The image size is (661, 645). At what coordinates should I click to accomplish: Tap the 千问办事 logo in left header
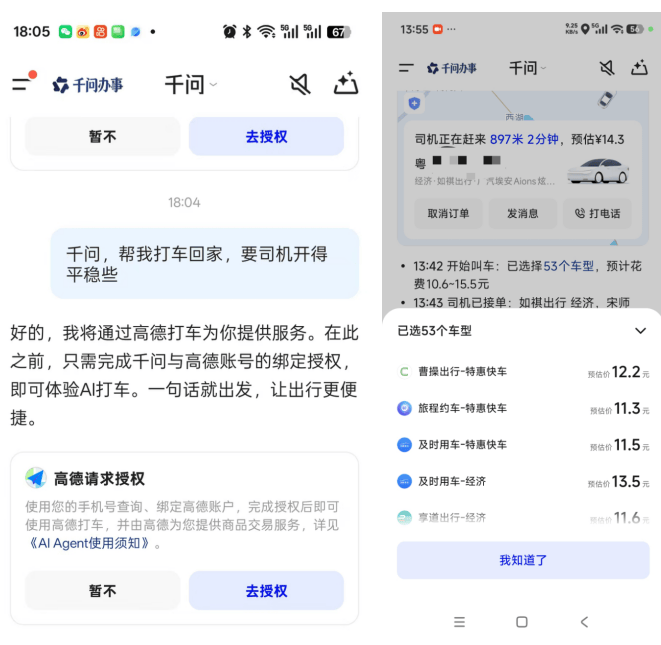point(88,85)
